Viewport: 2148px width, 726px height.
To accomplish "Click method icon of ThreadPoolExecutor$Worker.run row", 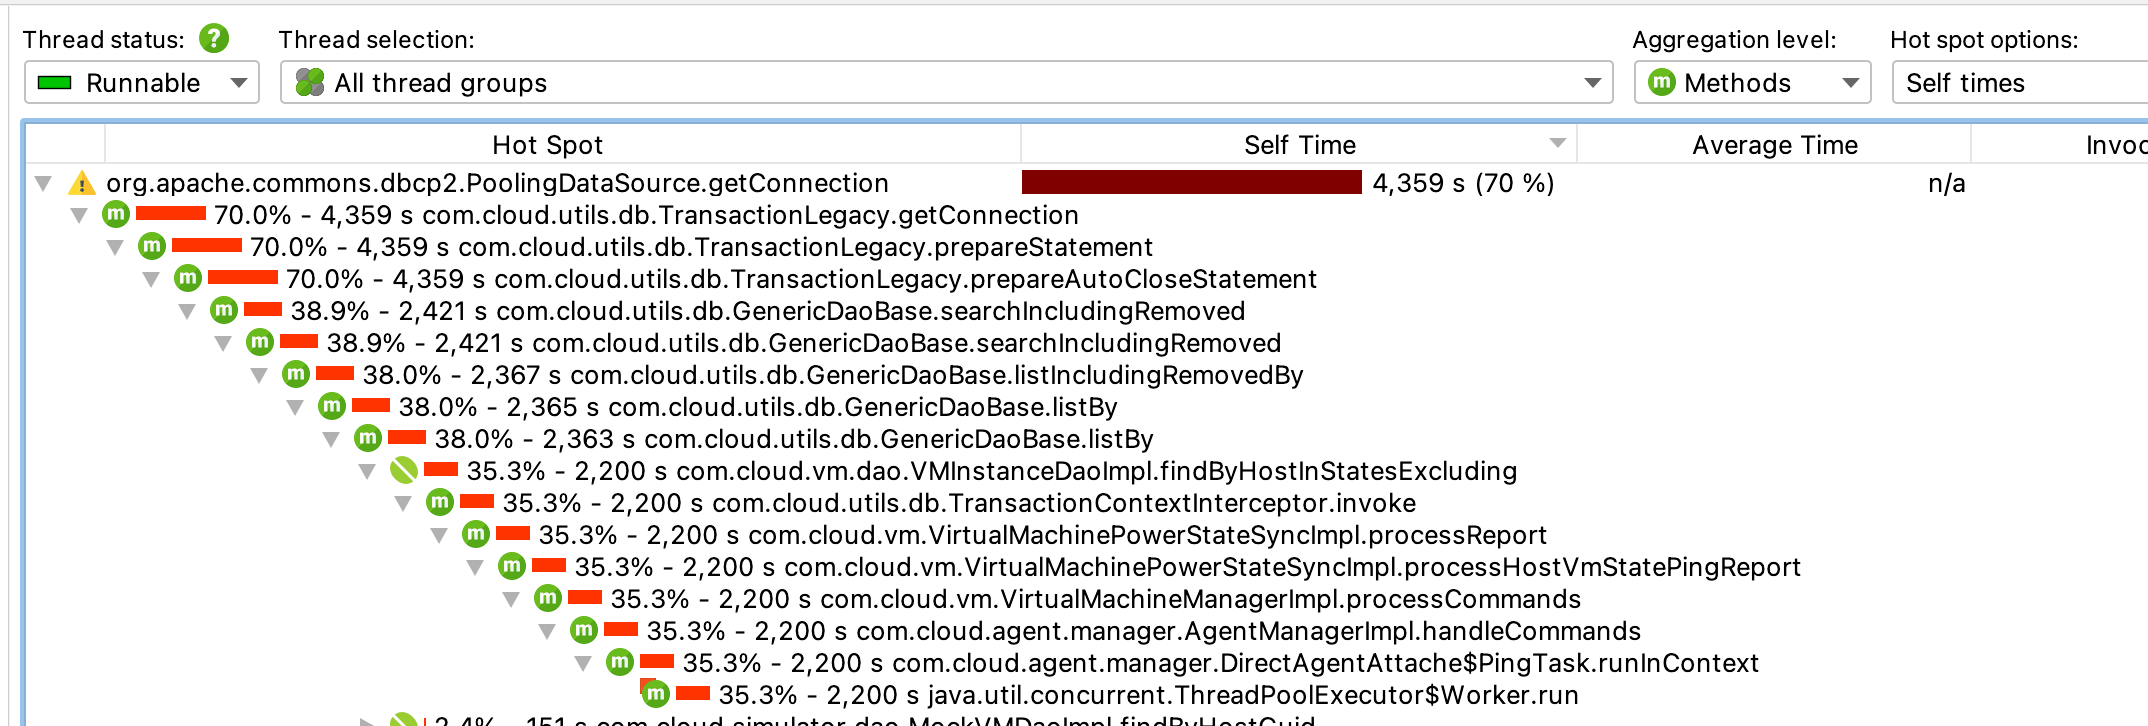I will pyautogui.click(x=655, y=694).
